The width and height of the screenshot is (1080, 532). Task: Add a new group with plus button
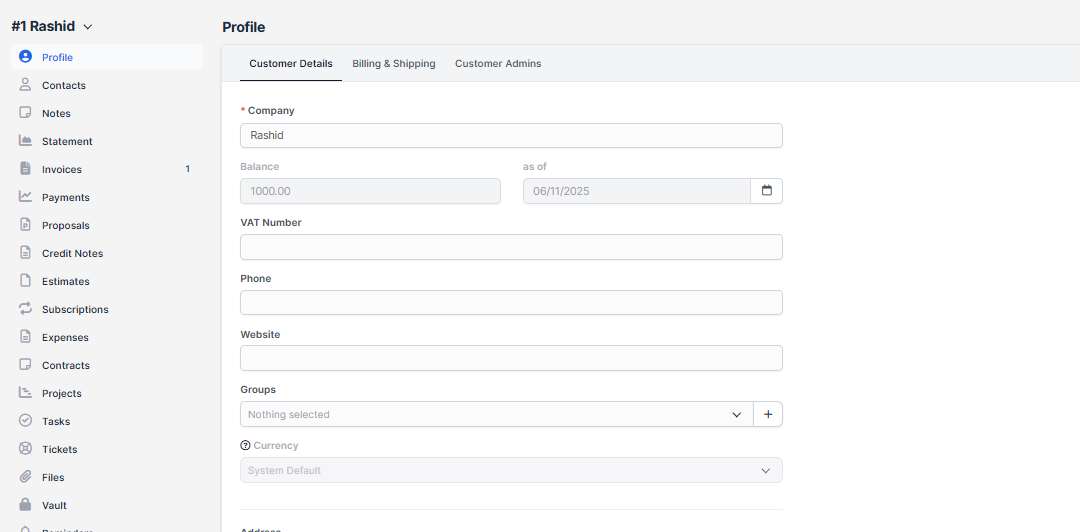768,414
